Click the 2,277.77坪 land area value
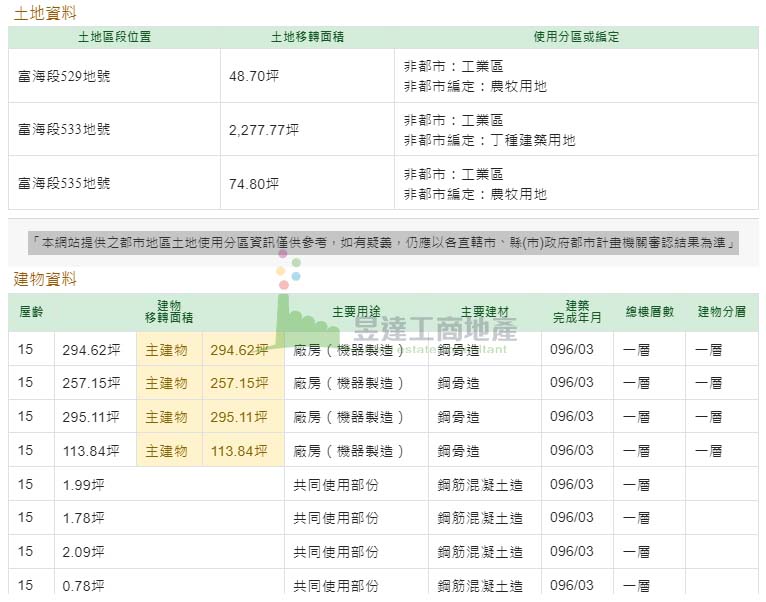The width and height of the screenshot is (766, 602). coord(264,130)
